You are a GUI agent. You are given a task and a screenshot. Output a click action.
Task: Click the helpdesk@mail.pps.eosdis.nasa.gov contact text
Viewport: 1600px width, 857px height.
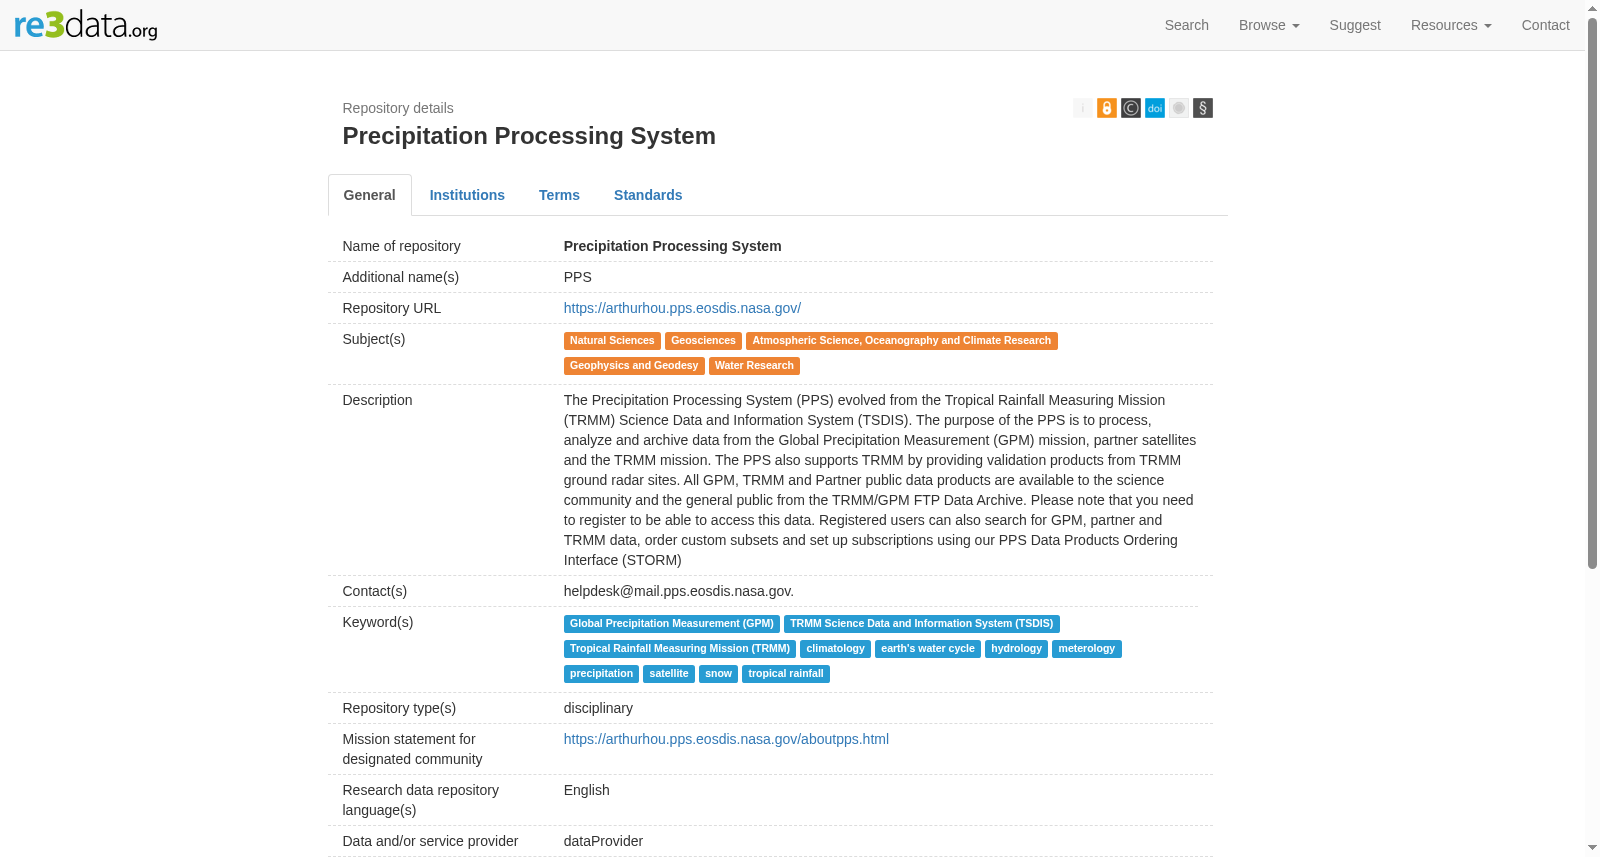coord(678,591)
